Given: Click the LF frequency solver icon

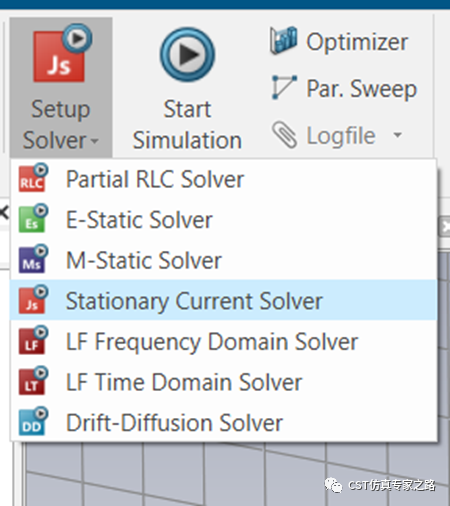Looking at the screenshot, I should tap(33, 340).
